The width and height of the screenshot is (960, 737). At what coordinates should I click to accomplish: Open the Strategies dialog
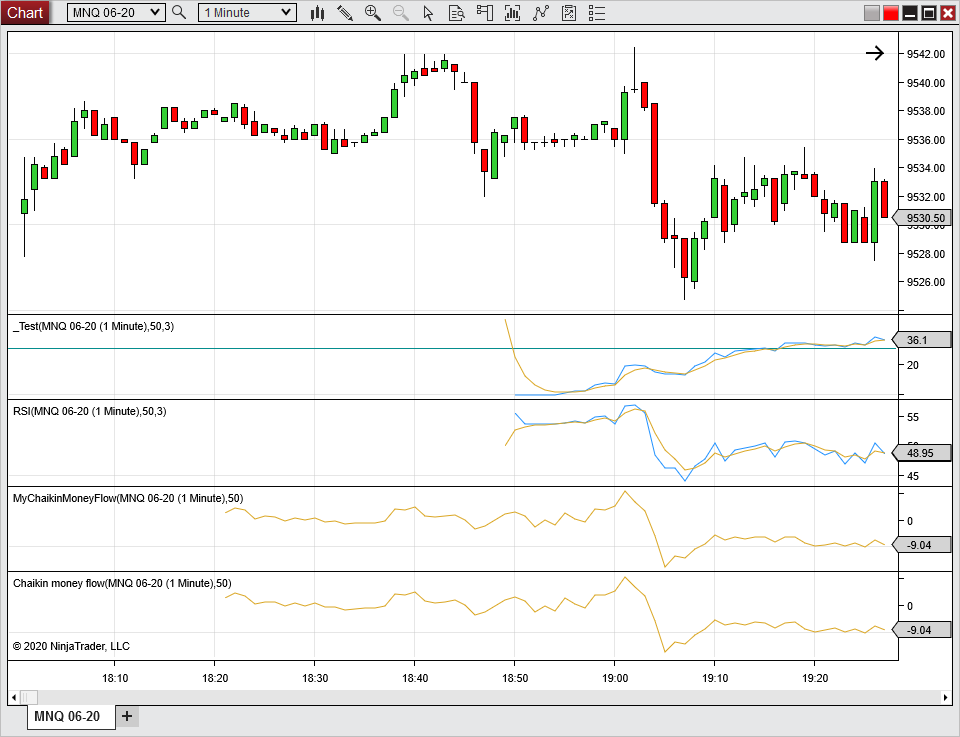pos(569,12)
